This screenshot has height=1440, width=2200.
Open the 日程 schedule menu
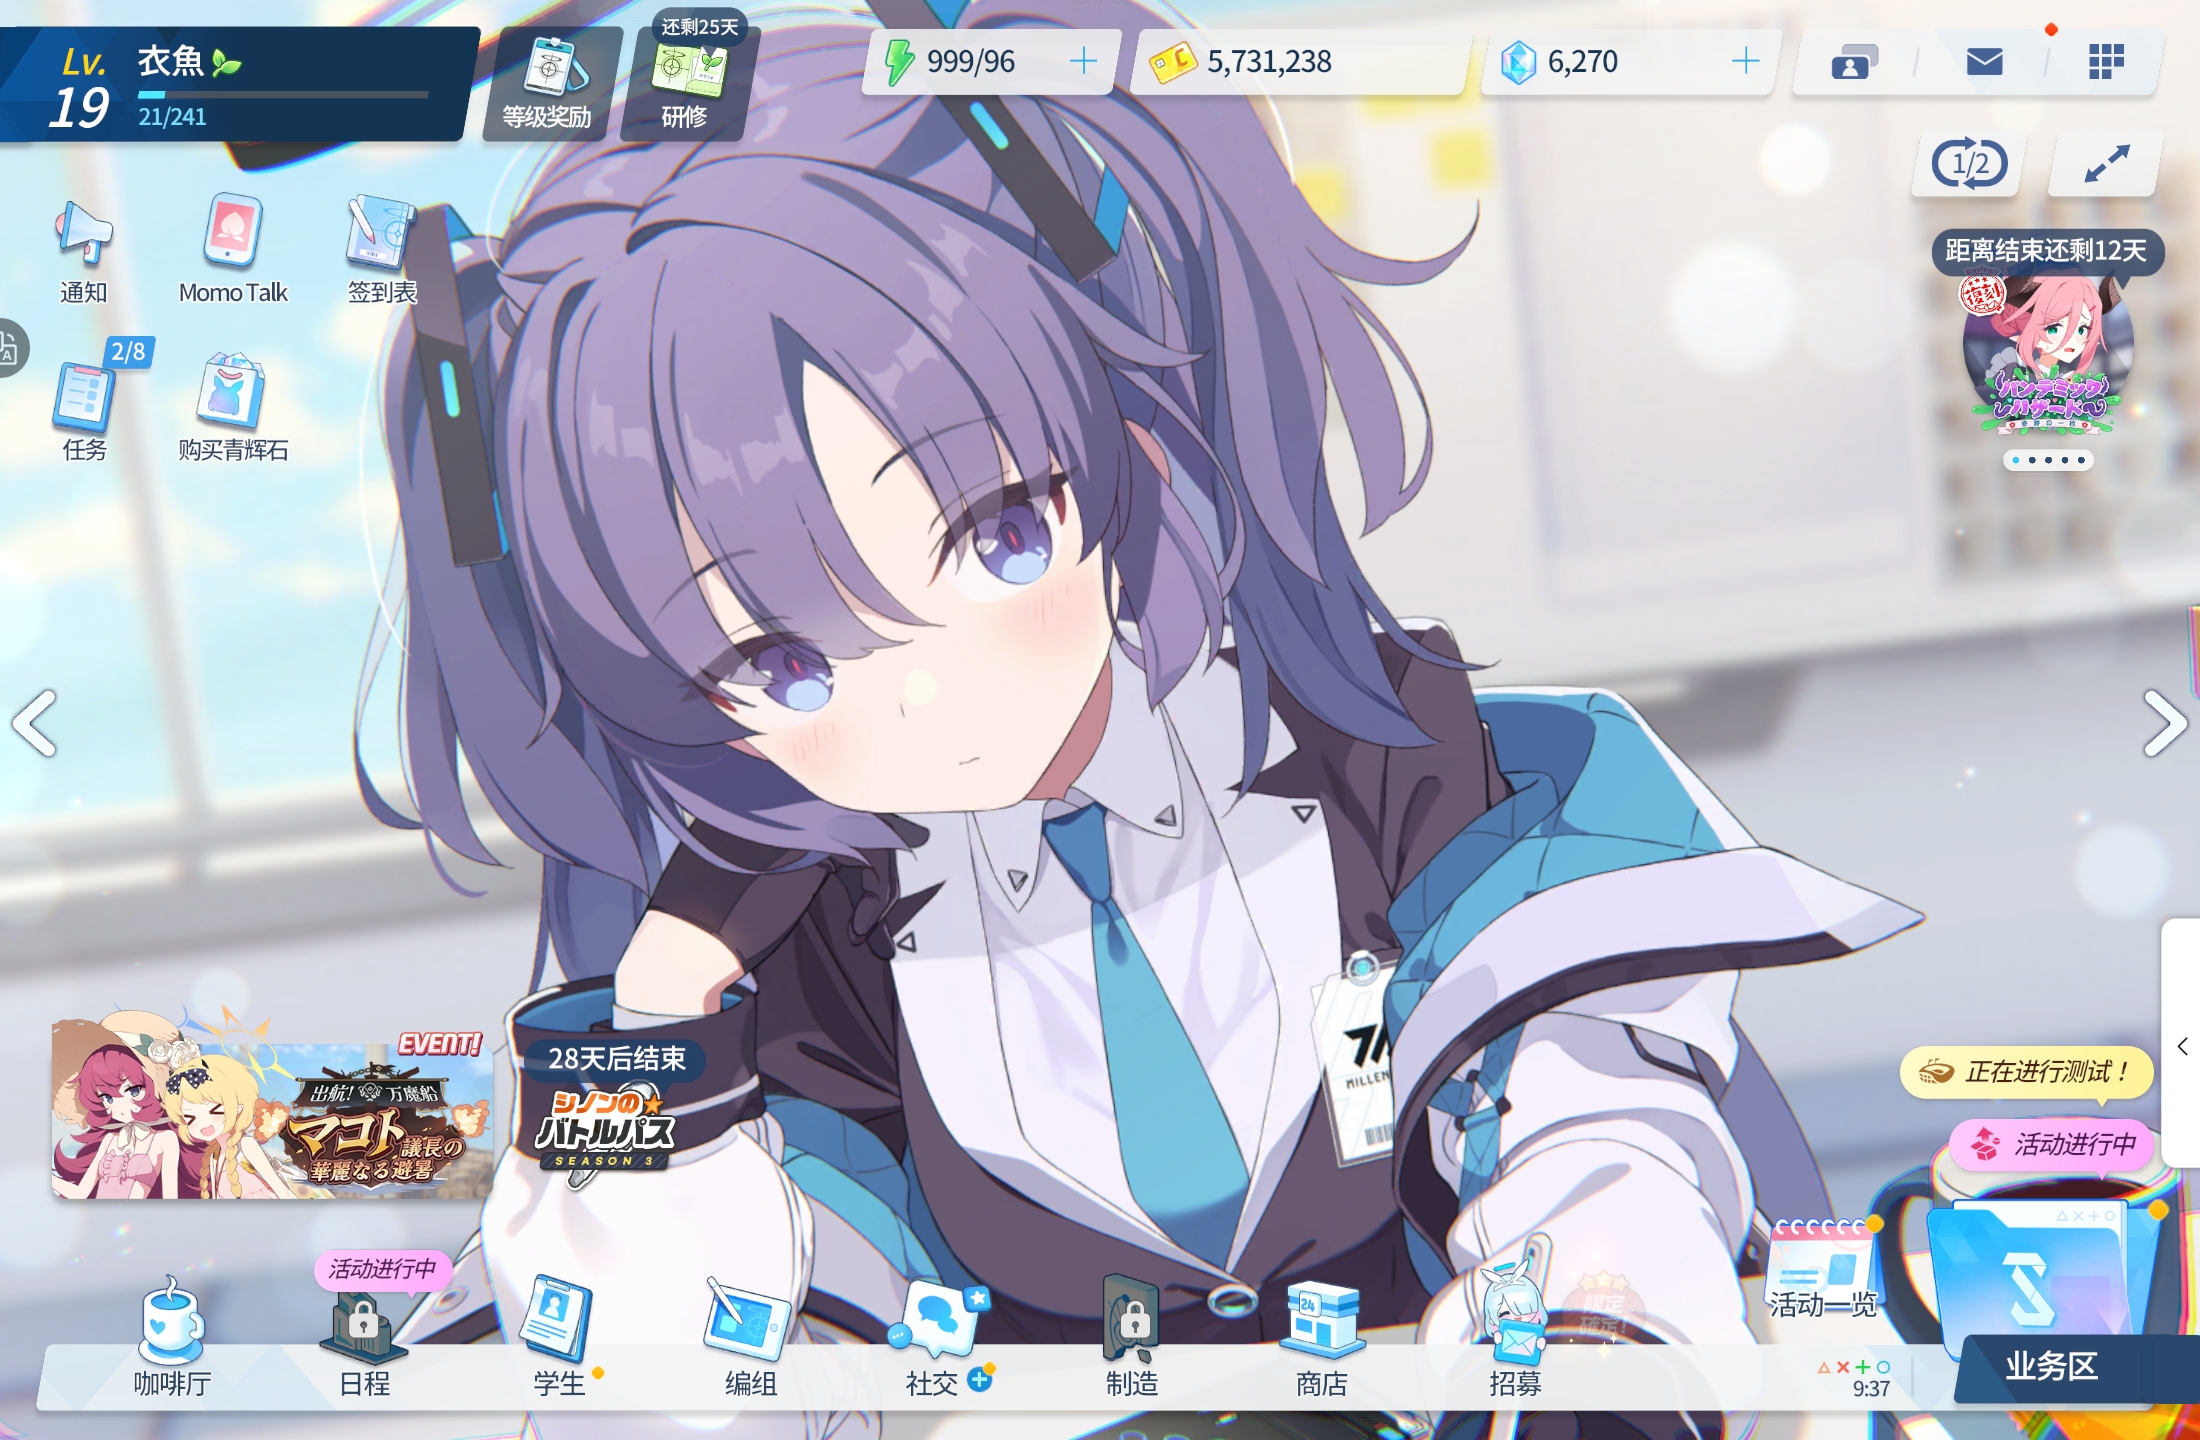click(365, 1345)
